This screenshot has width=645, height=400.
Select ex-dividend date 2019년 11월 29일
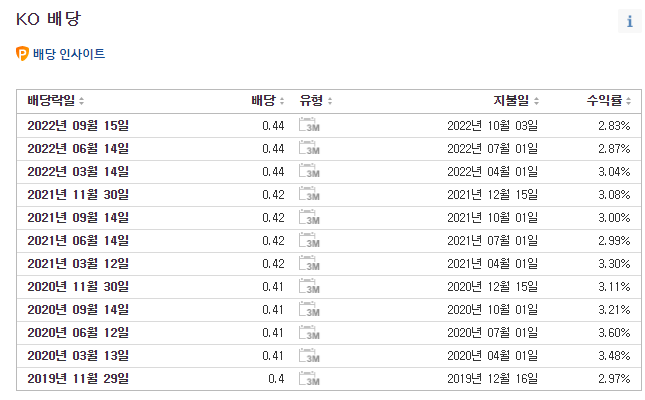[x=78, y=379]
